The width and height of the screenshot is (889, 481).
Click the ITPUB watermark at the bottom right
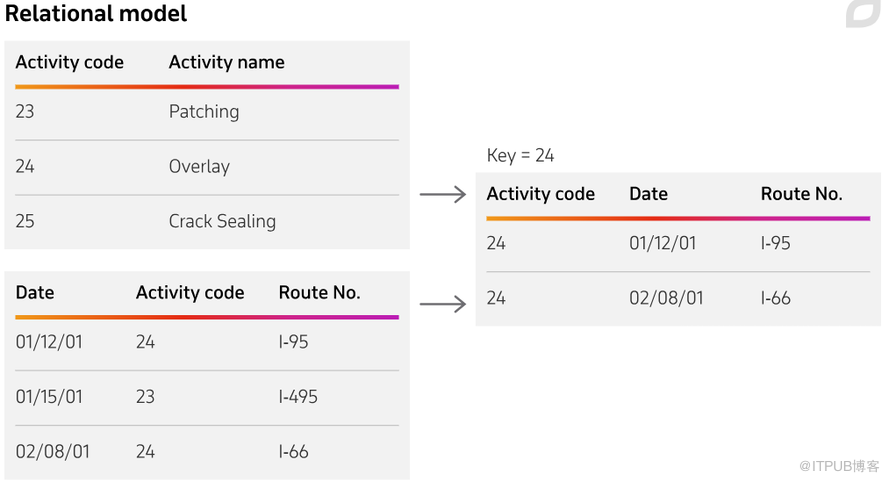838,465
